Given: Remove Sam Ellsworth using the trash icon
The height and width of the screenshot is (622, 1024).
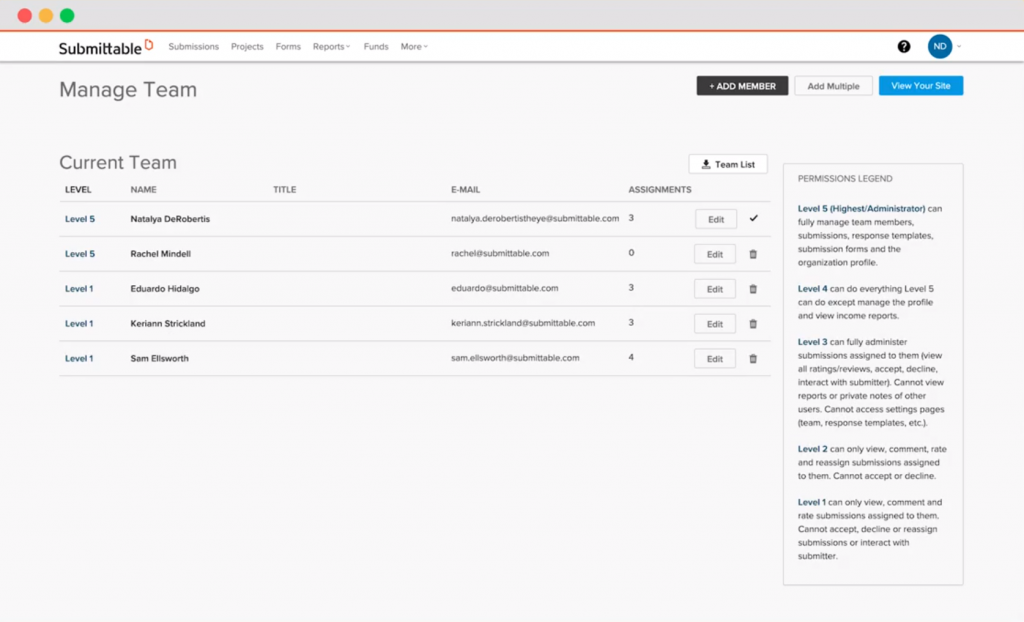Looking at the screenshot, I should pos(753,358).
